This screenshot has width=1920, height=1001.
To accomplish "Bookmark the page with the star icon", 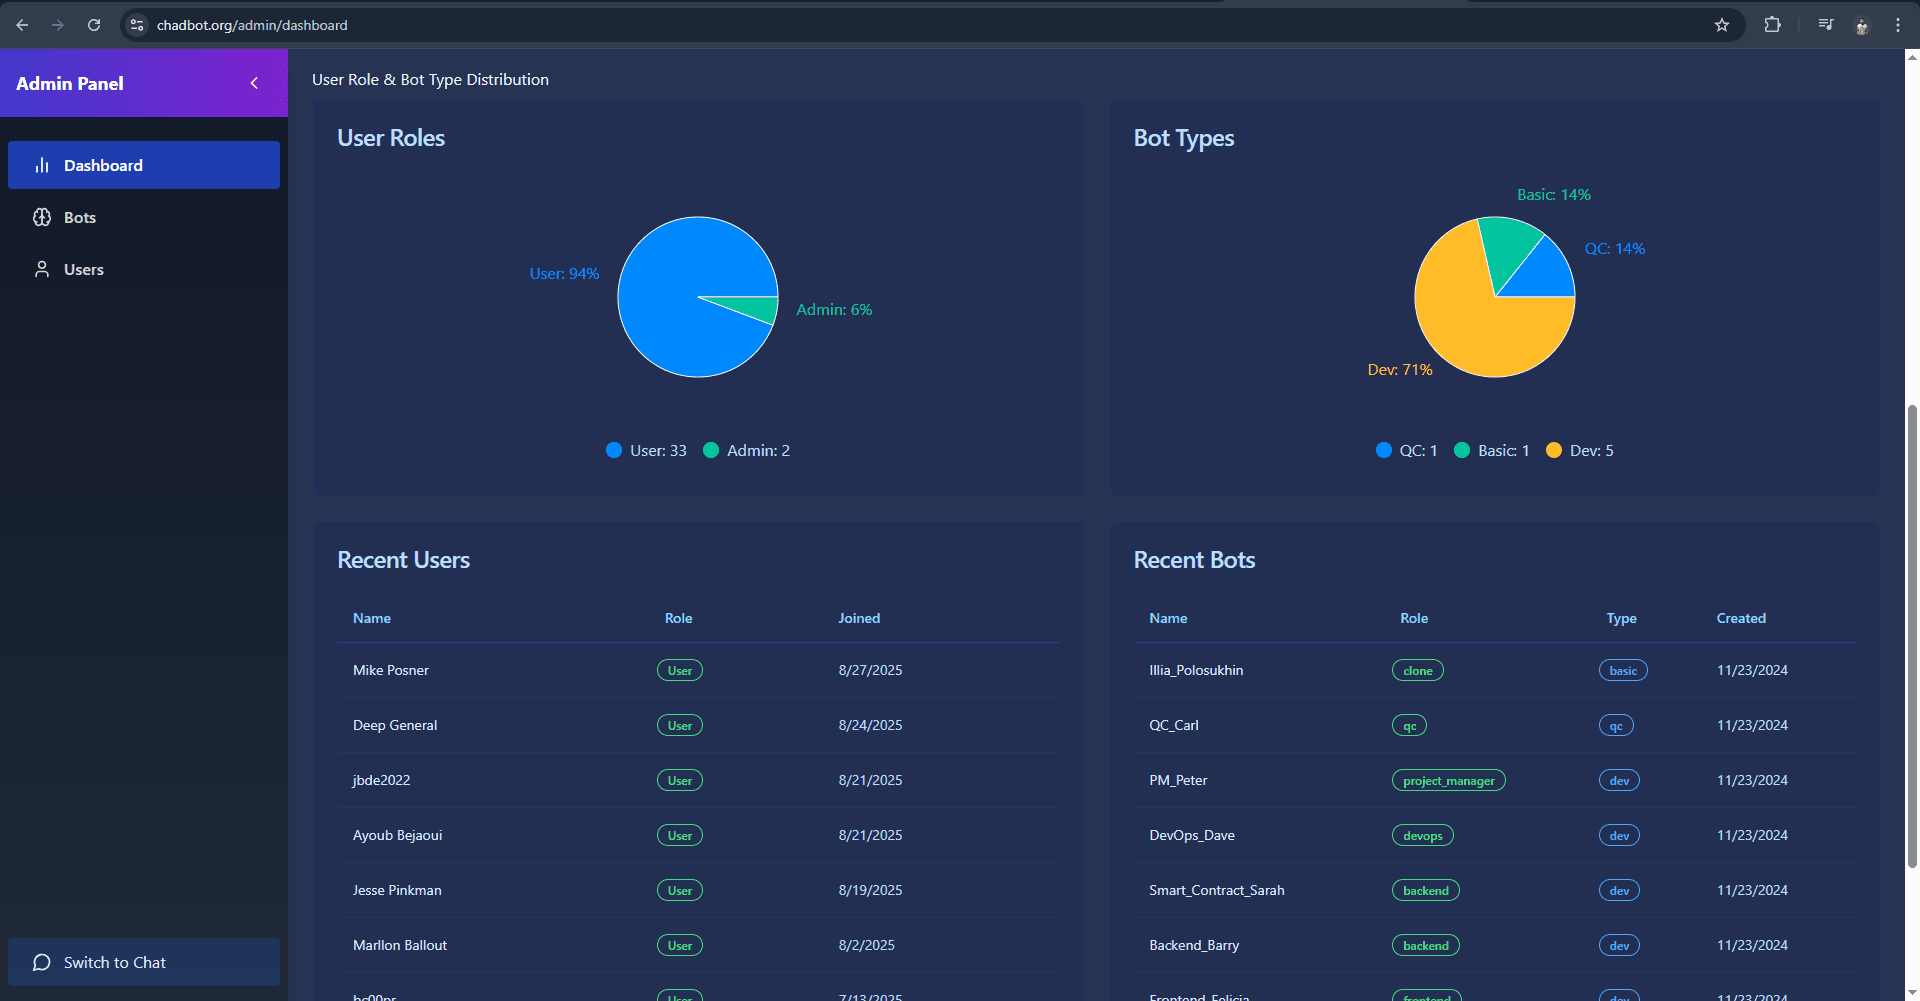I will tap(1723, 25).
